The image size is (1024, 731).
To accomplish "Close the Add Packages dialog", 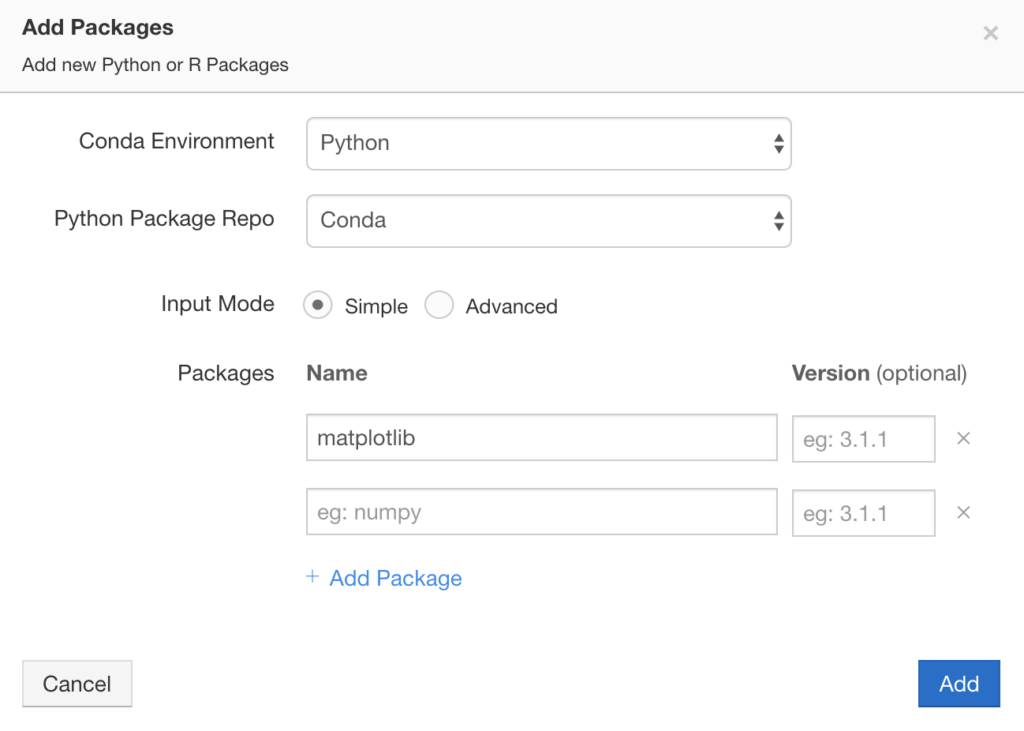I will coord(990,32).
